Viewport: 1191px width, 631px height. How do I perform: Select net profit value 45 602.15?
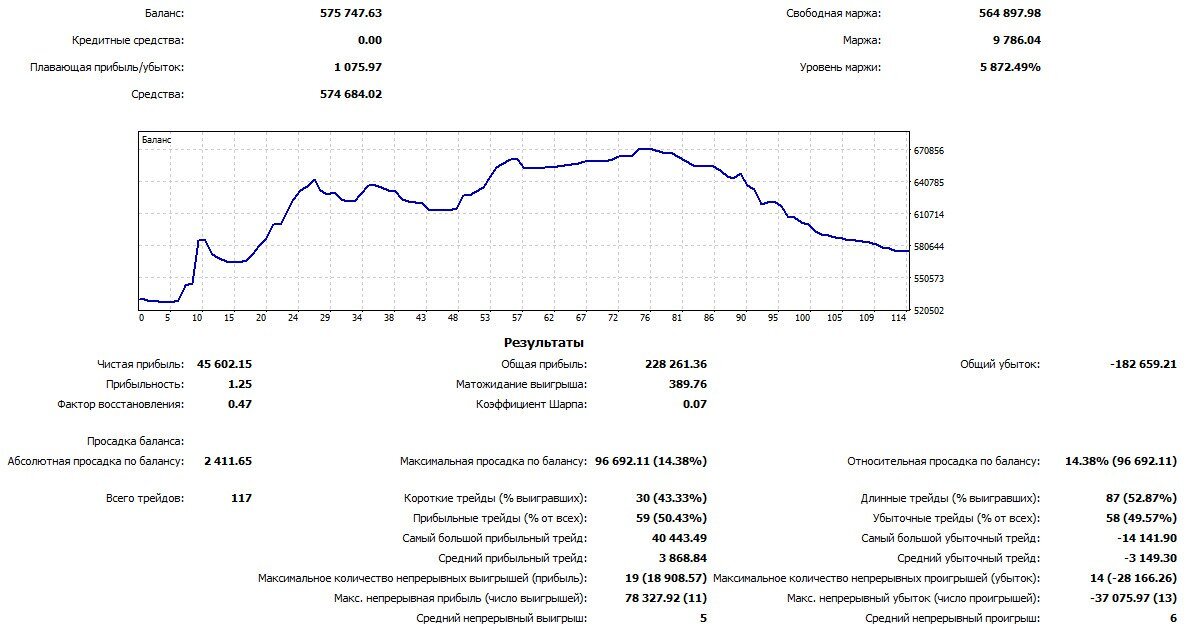coord(224,364)
